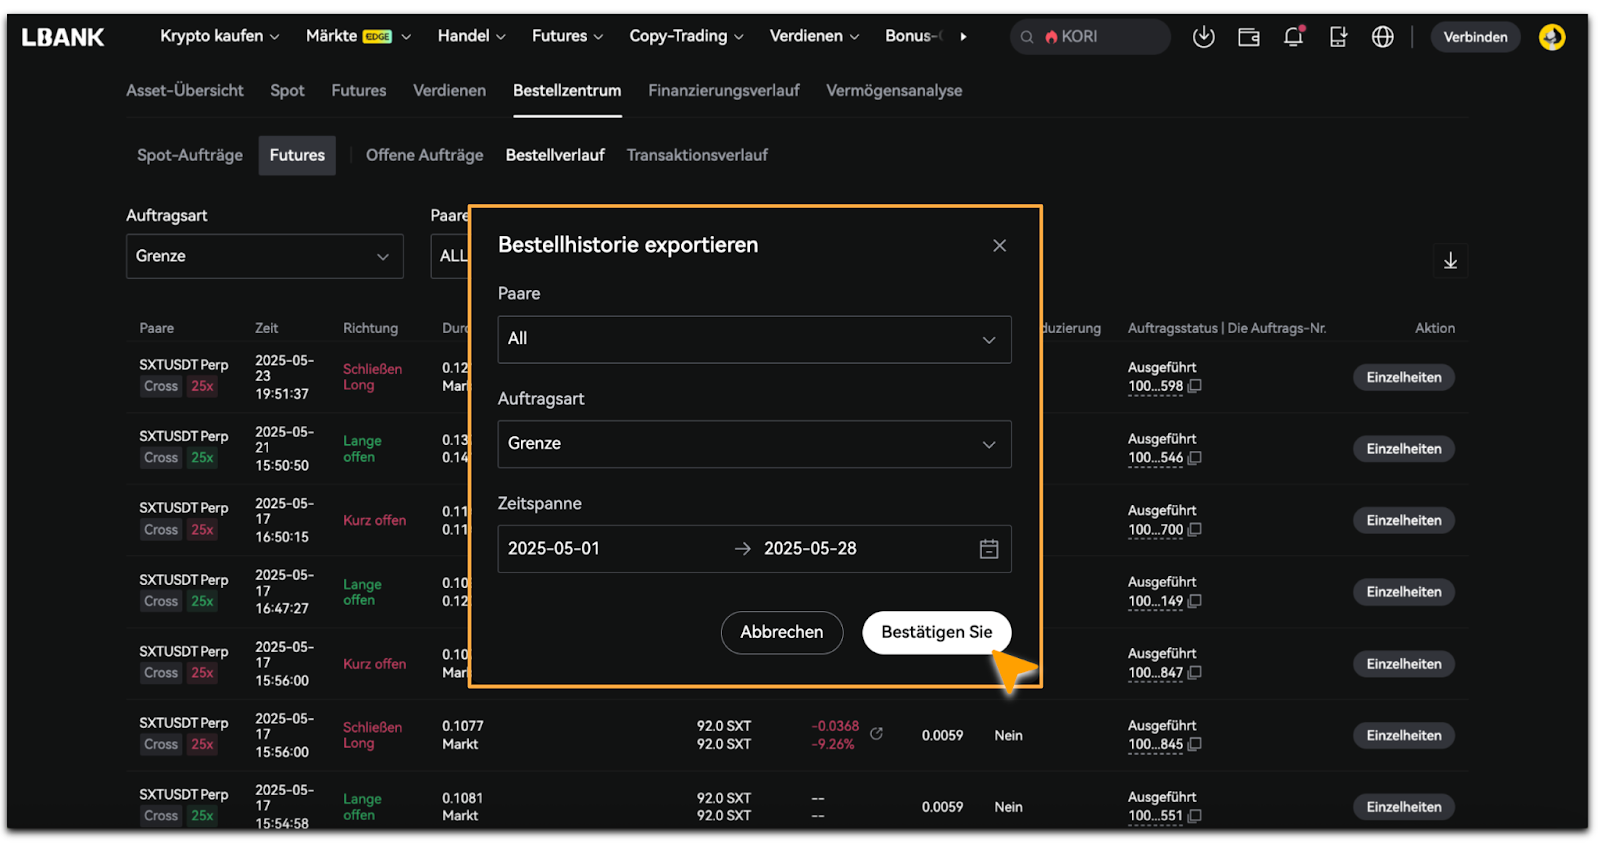The width and height of the screenshot is (1600, 845).
Task: Click the globe language icon
Action: coord(1382,37)
